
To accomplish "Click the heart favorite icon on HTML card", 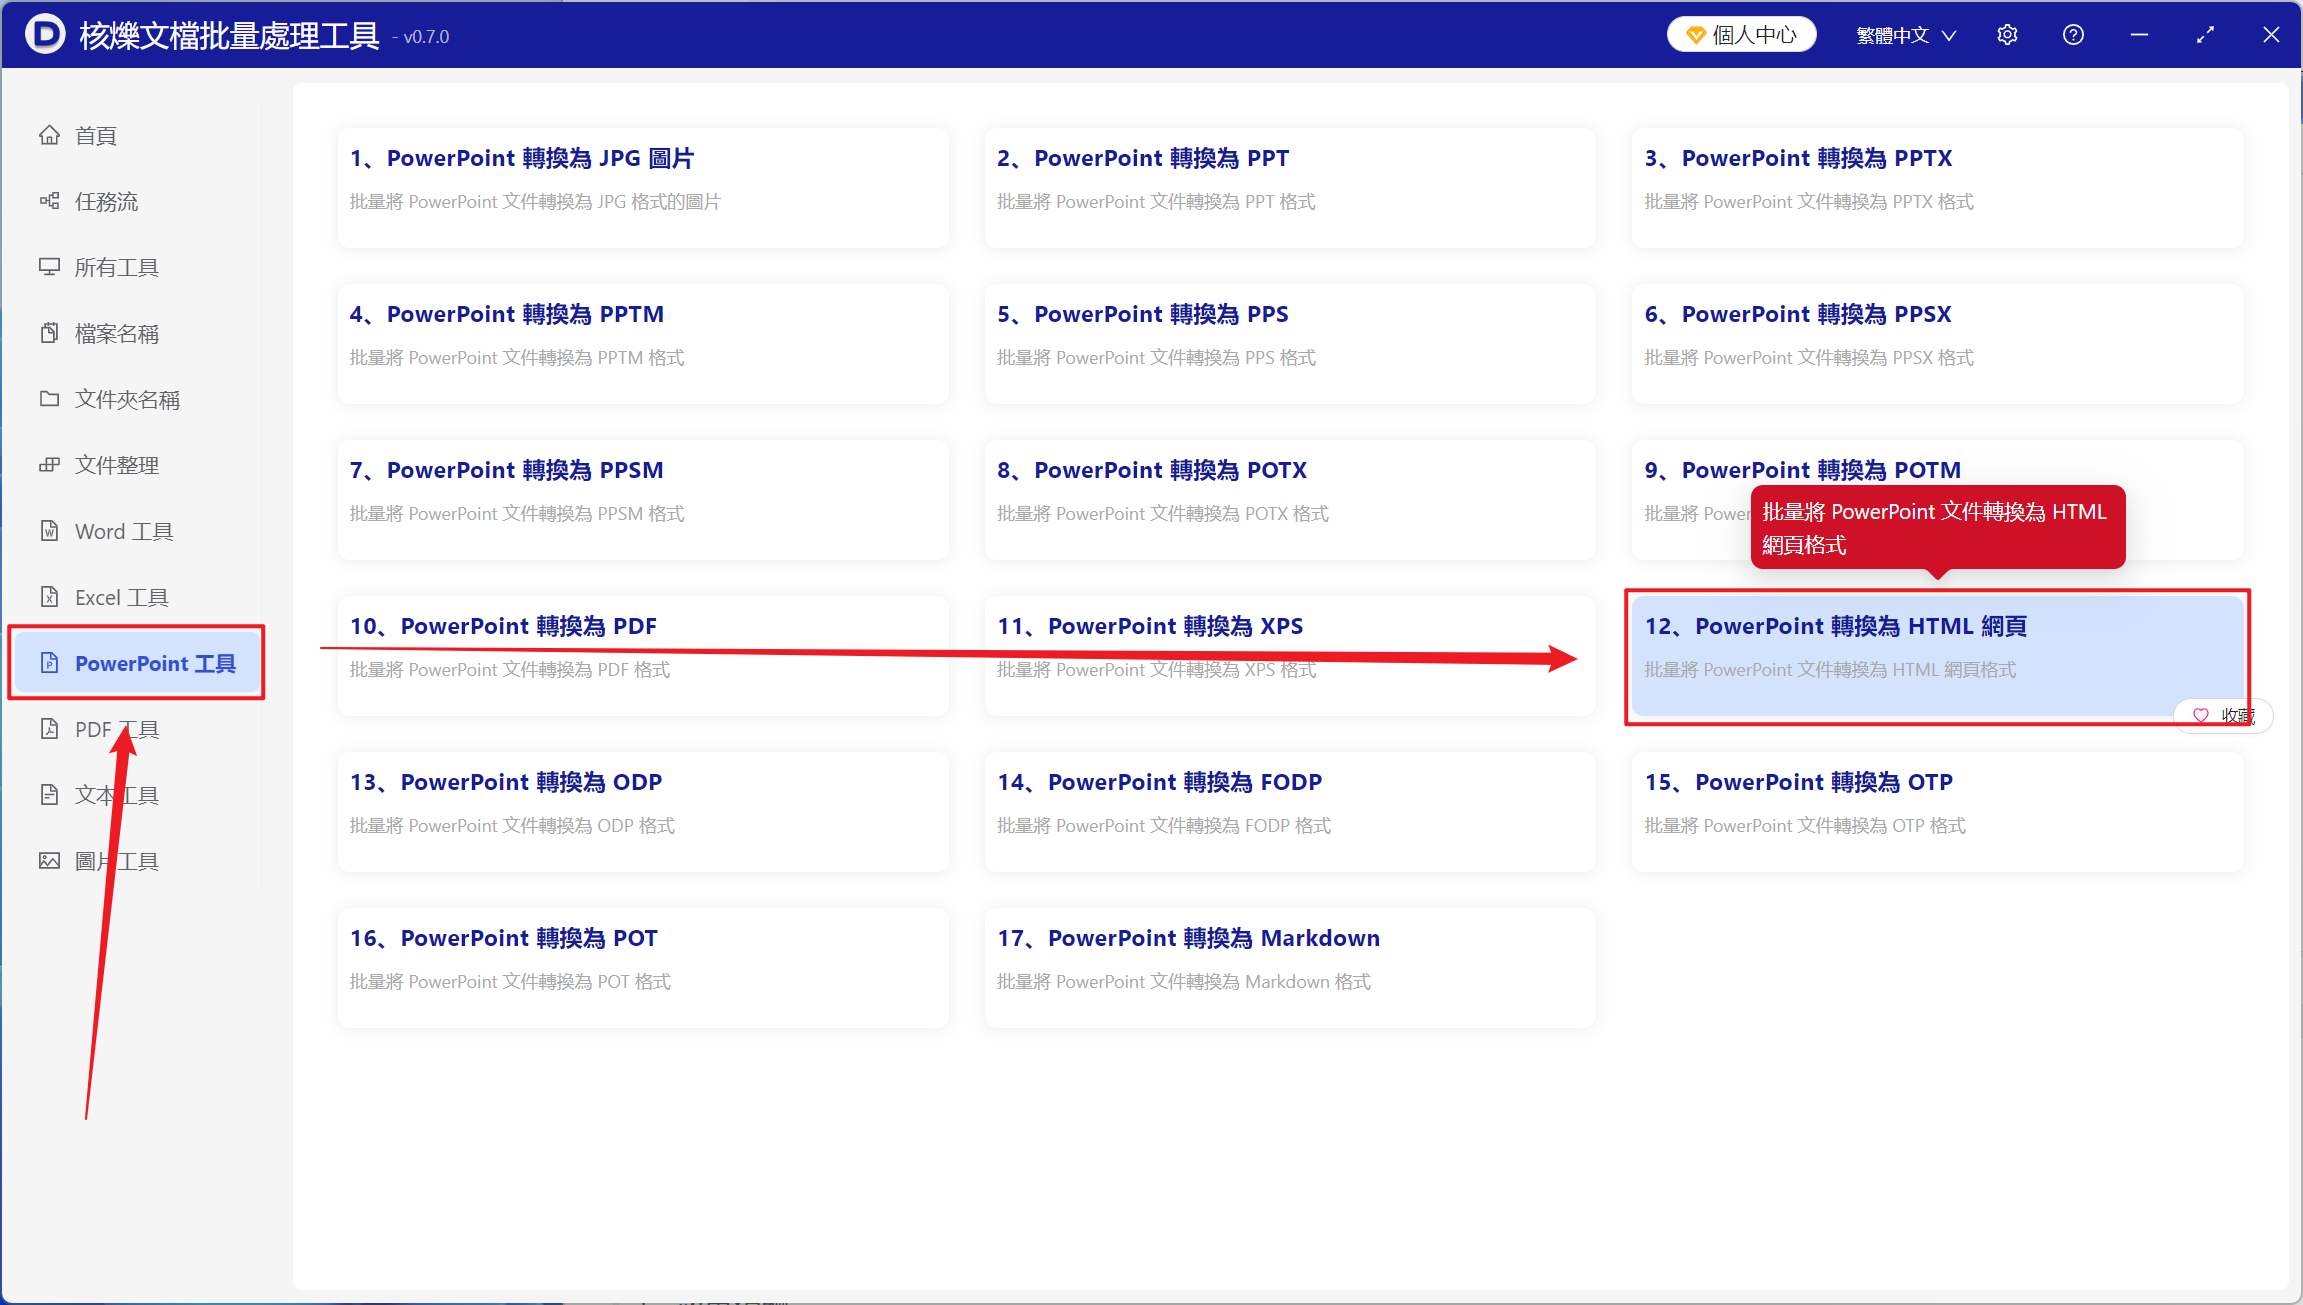I will coord(2200,716).
